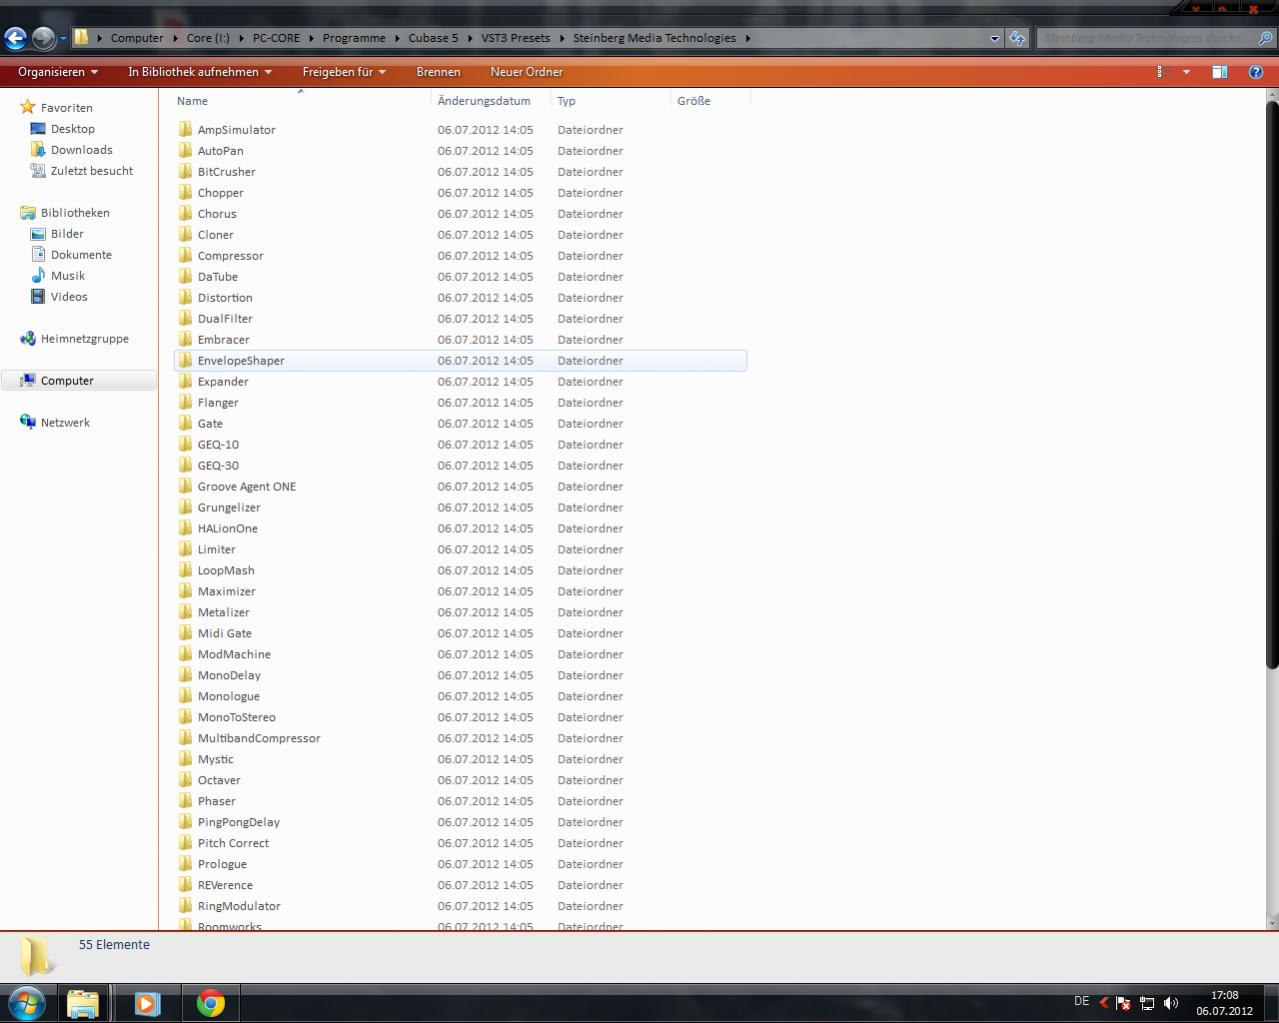1279x1023 pixels.
Task: Click the Mystic folder name
Action: tap(215, 760)
